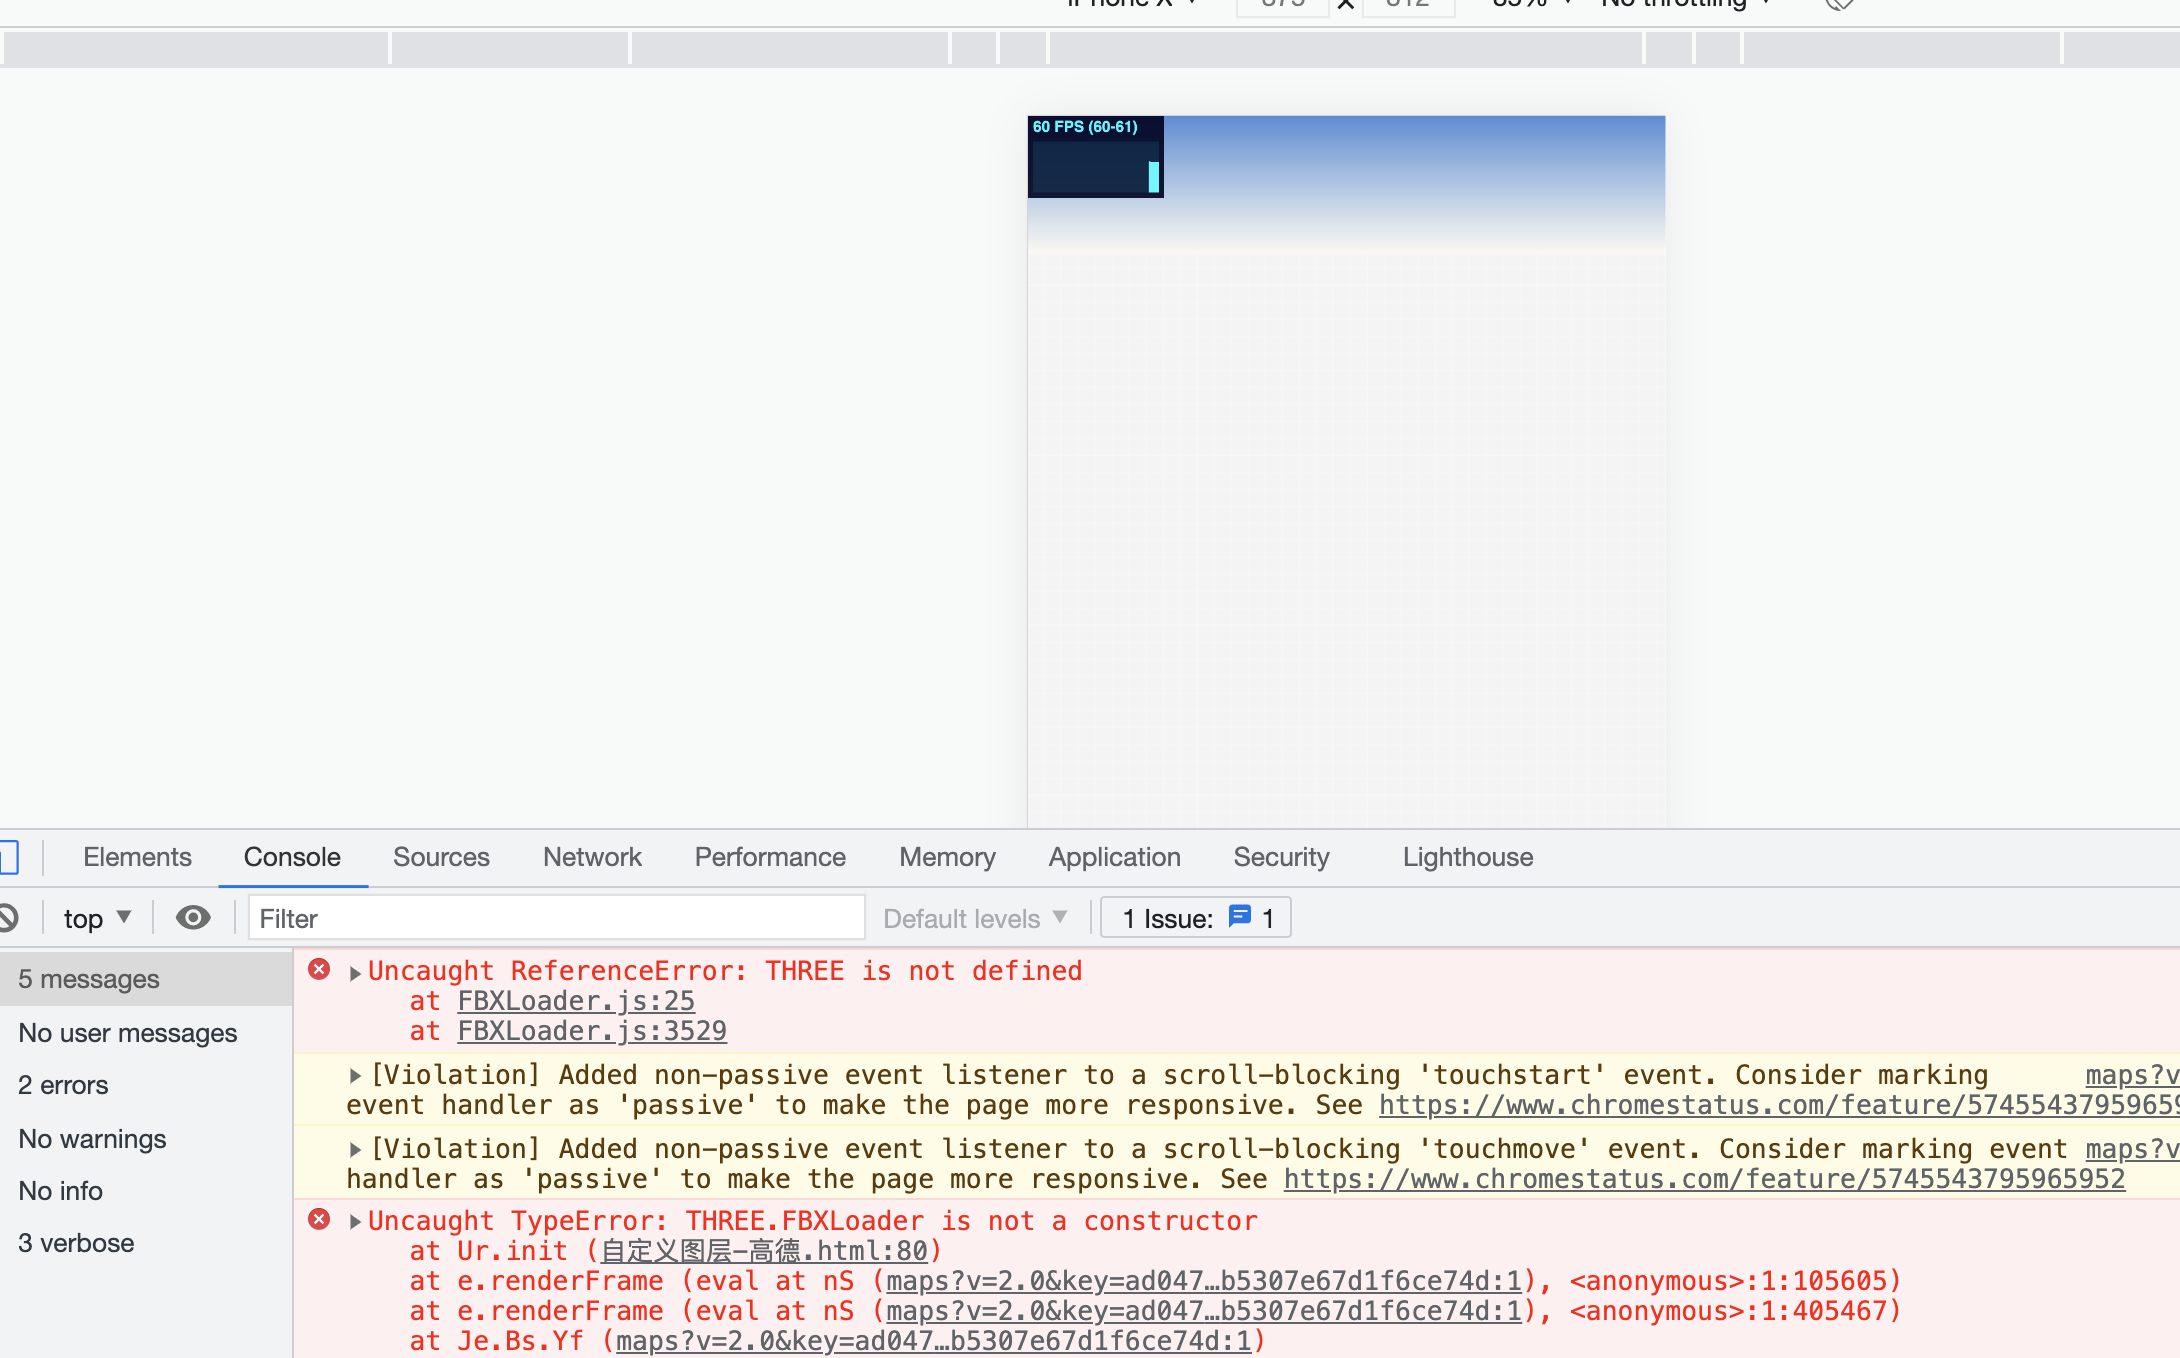Image resolution: width=2180 pixels, height=1358 pixels.
Task: Click the close icon between device dimensions
Action: point(1345,5)
